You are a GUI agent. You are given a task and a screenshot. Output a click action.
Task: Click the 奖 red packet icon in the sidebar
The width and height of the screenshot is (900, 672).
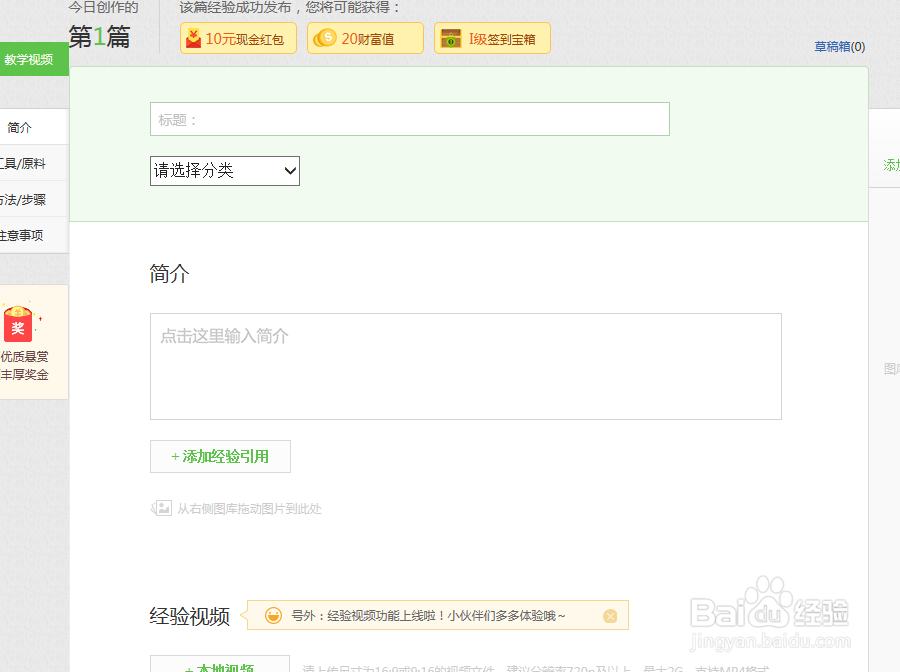(x=18, y=323)
